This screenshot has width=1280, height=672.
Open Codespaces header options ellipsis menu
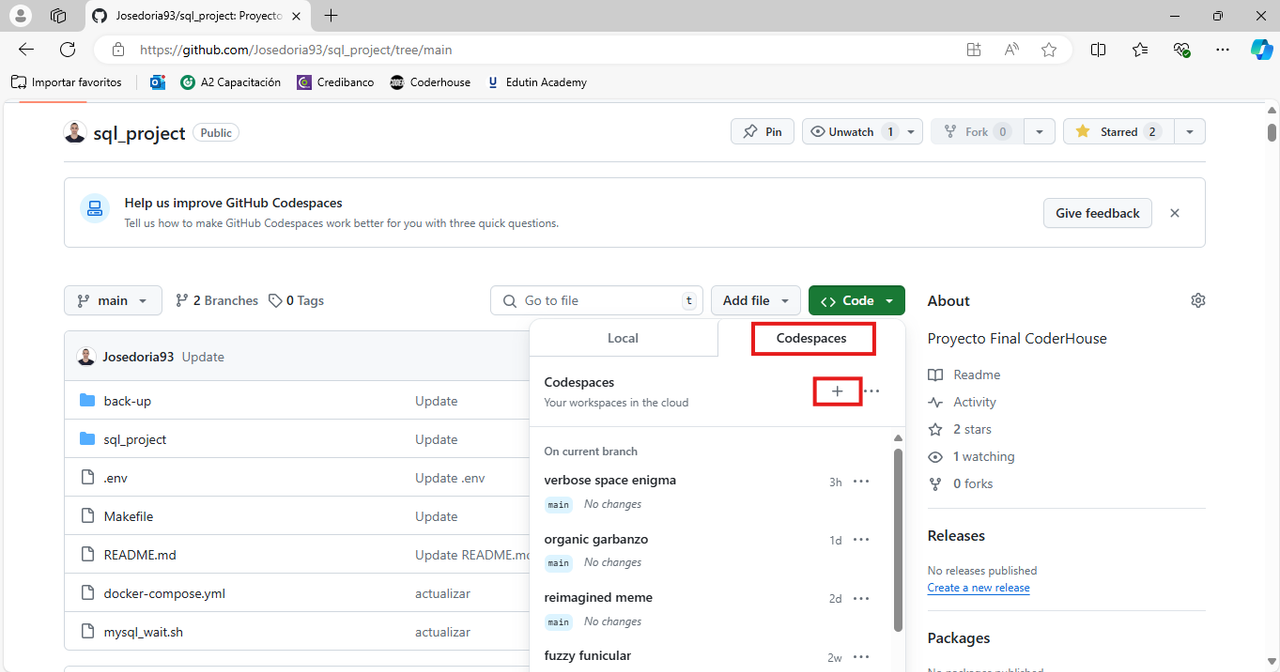[872, 391]
